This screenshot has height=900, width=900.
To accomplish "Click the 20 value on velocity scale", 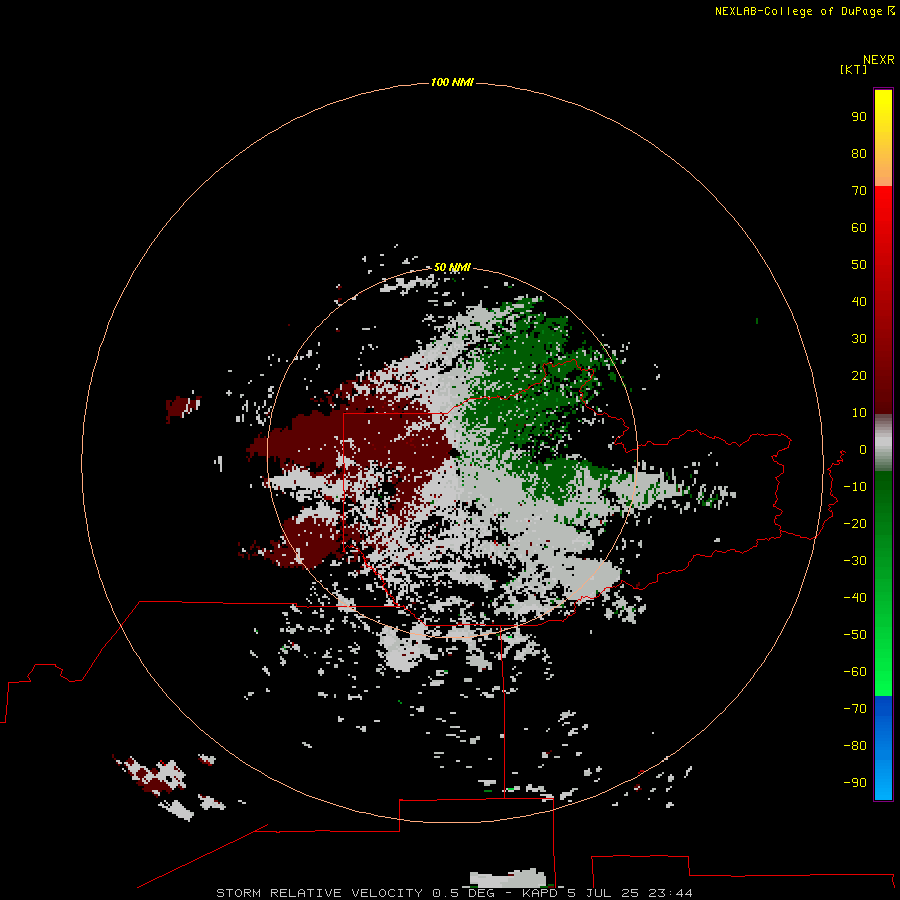I will [x=859, y=376].
